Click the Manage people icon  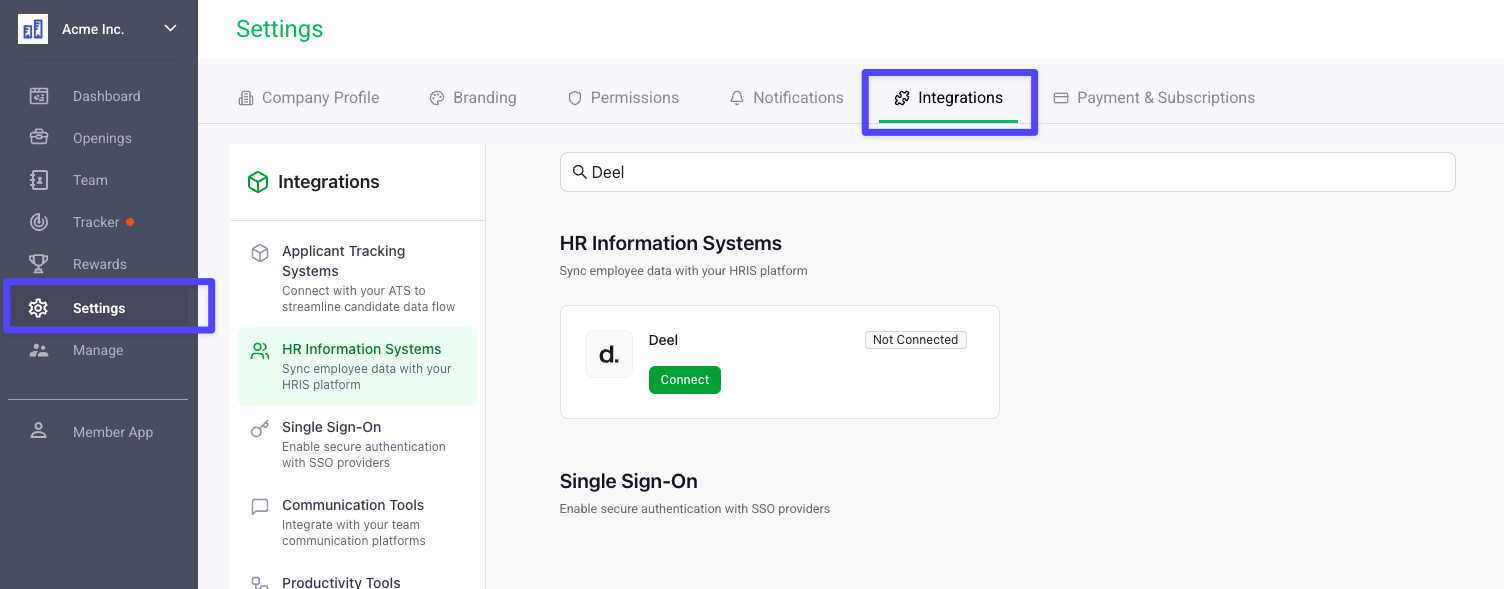(39, 350)
